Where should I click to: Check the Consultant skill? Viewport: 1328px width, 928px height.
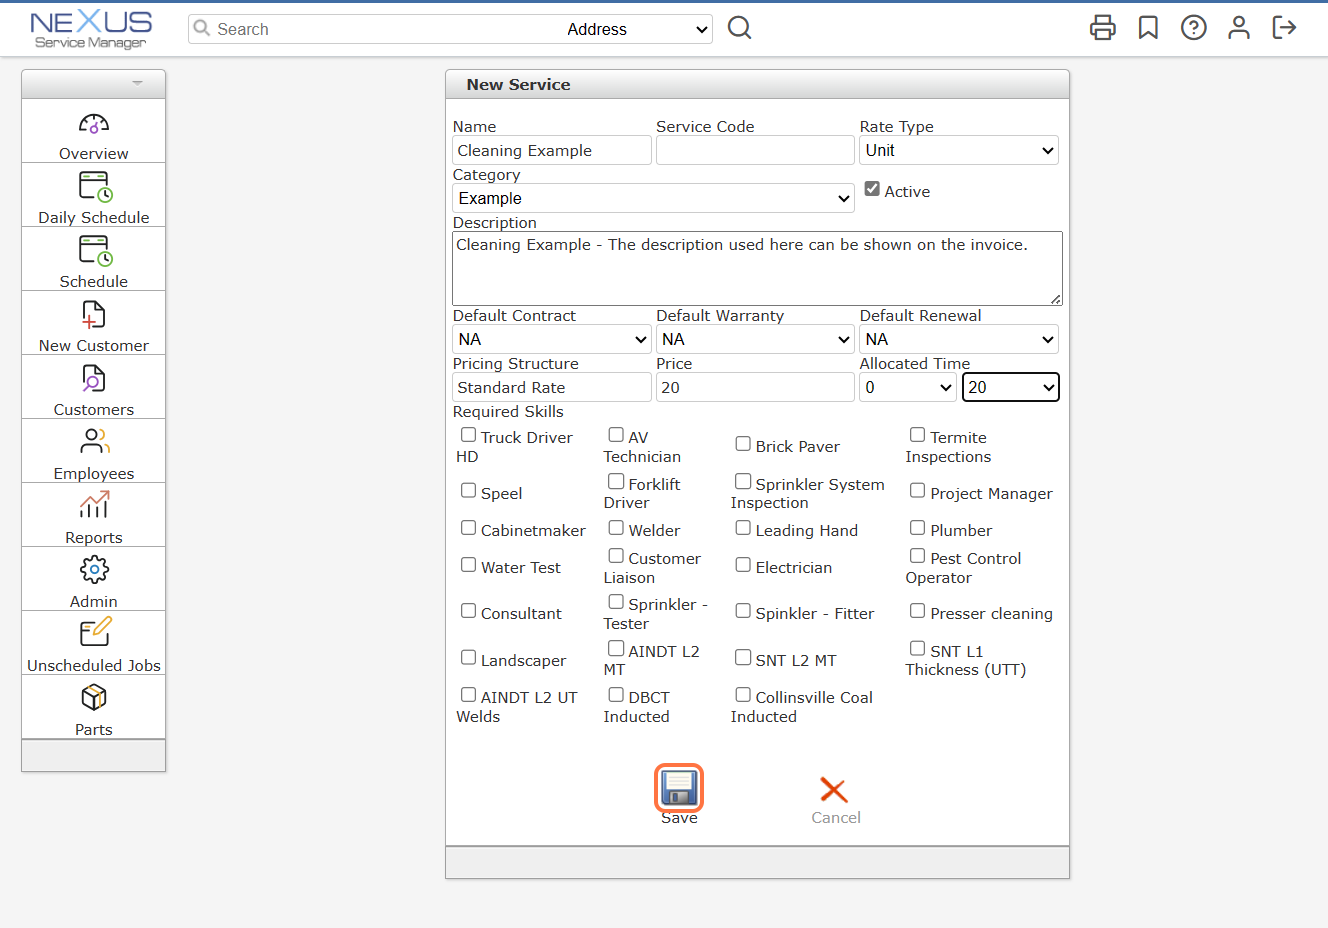pyautogui.click(x=468, y=611)
